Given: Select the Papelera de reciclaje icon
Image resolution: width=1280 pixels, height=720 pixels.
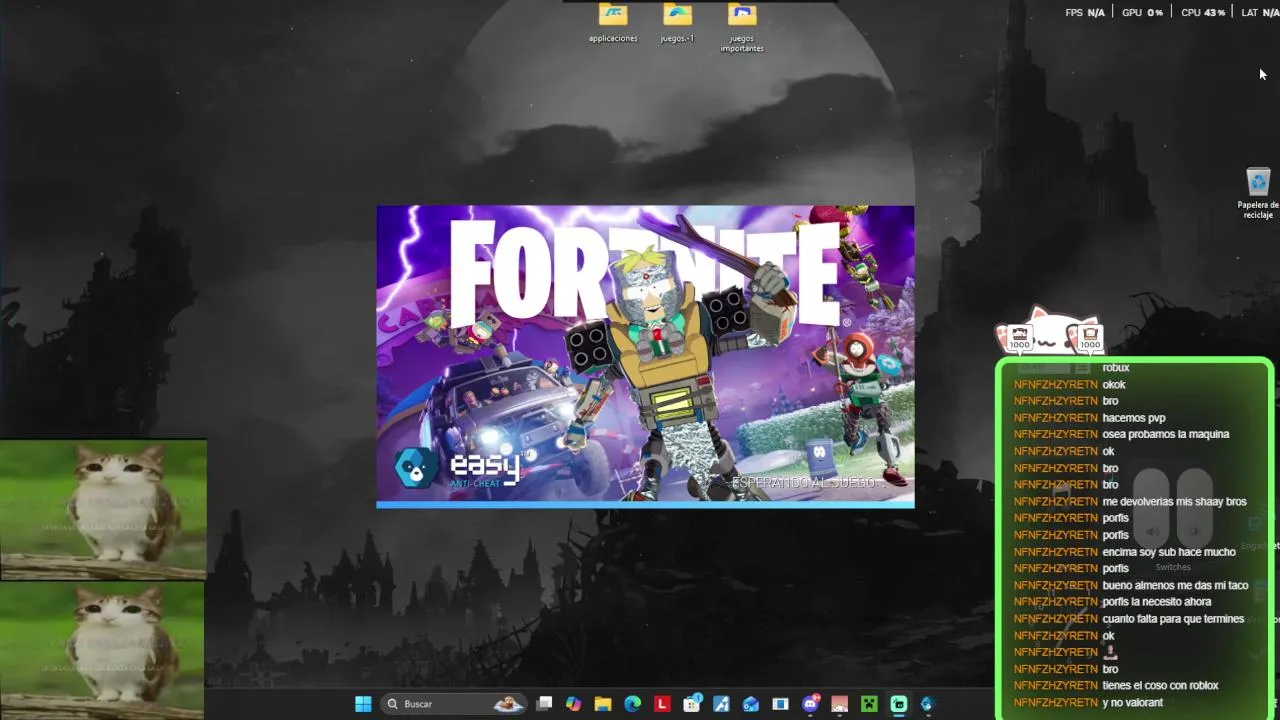Looking at the screenshot, I should point(1258,193).
